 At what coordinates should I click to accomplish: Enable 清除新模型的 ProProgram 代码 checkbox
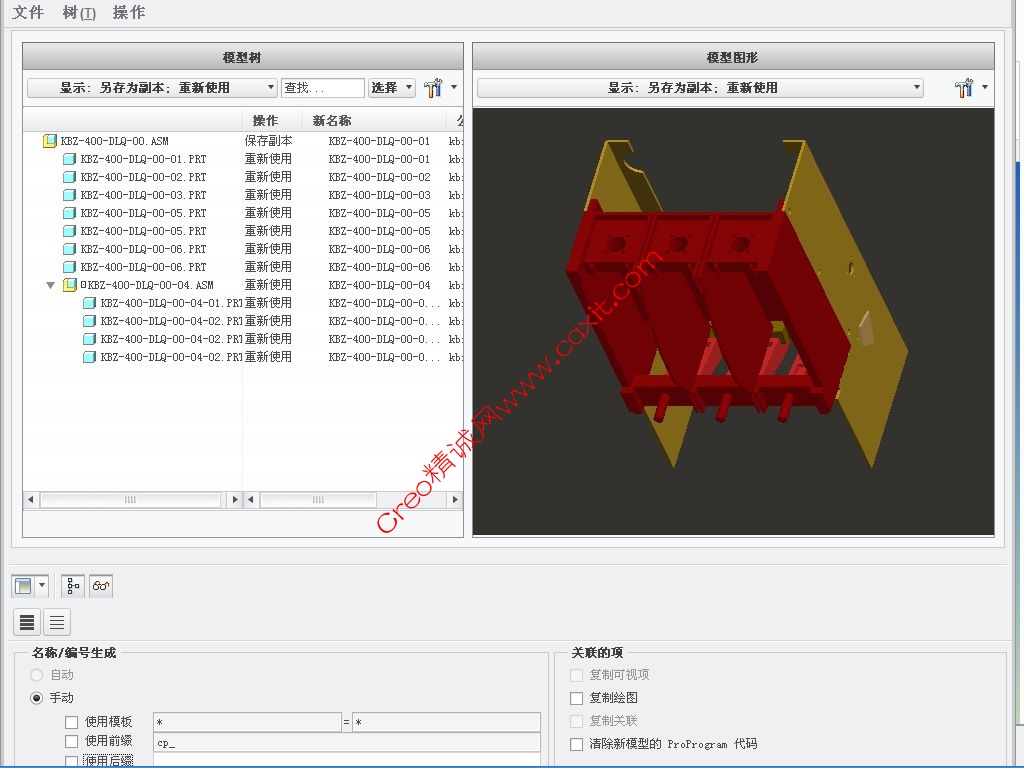pos(577,744)
